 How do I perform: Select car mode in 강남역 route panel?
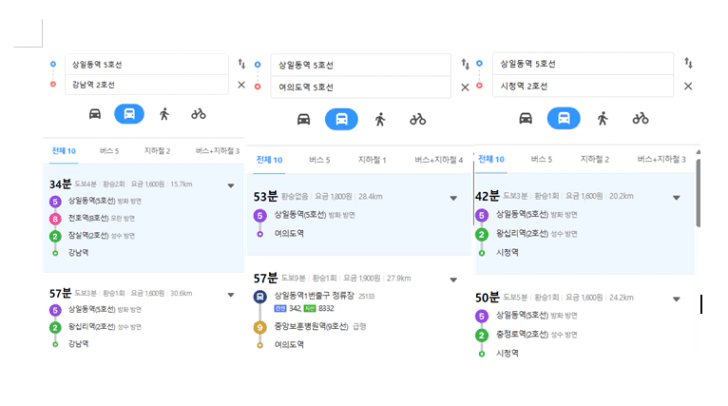[95, 114]
